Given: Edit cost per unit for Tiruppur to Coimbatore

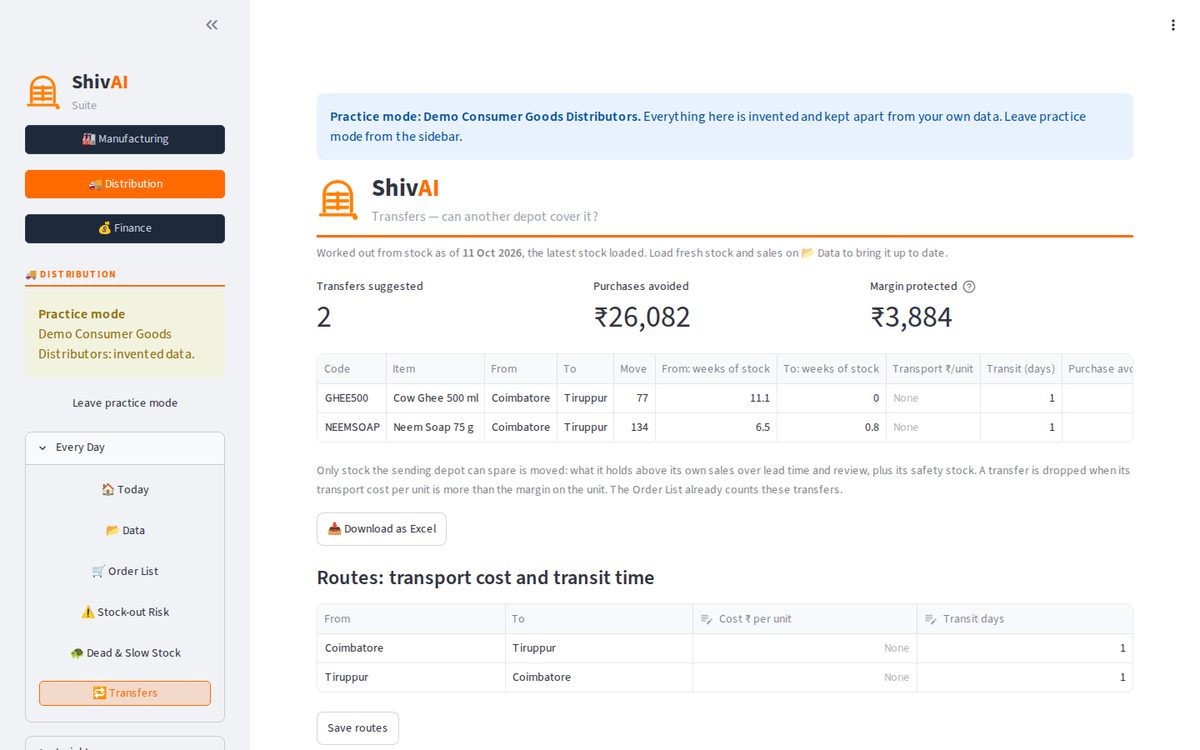Looking at the screenshot, I should 805,677.
